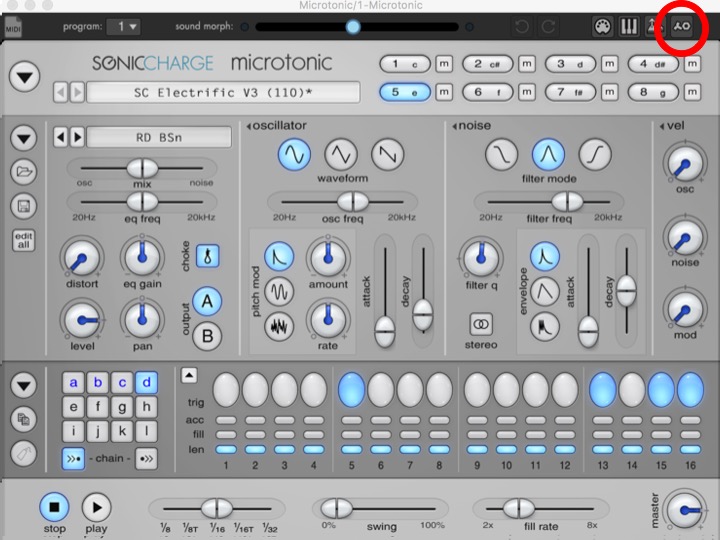Select drum channel 7 f#

point(570,92)
